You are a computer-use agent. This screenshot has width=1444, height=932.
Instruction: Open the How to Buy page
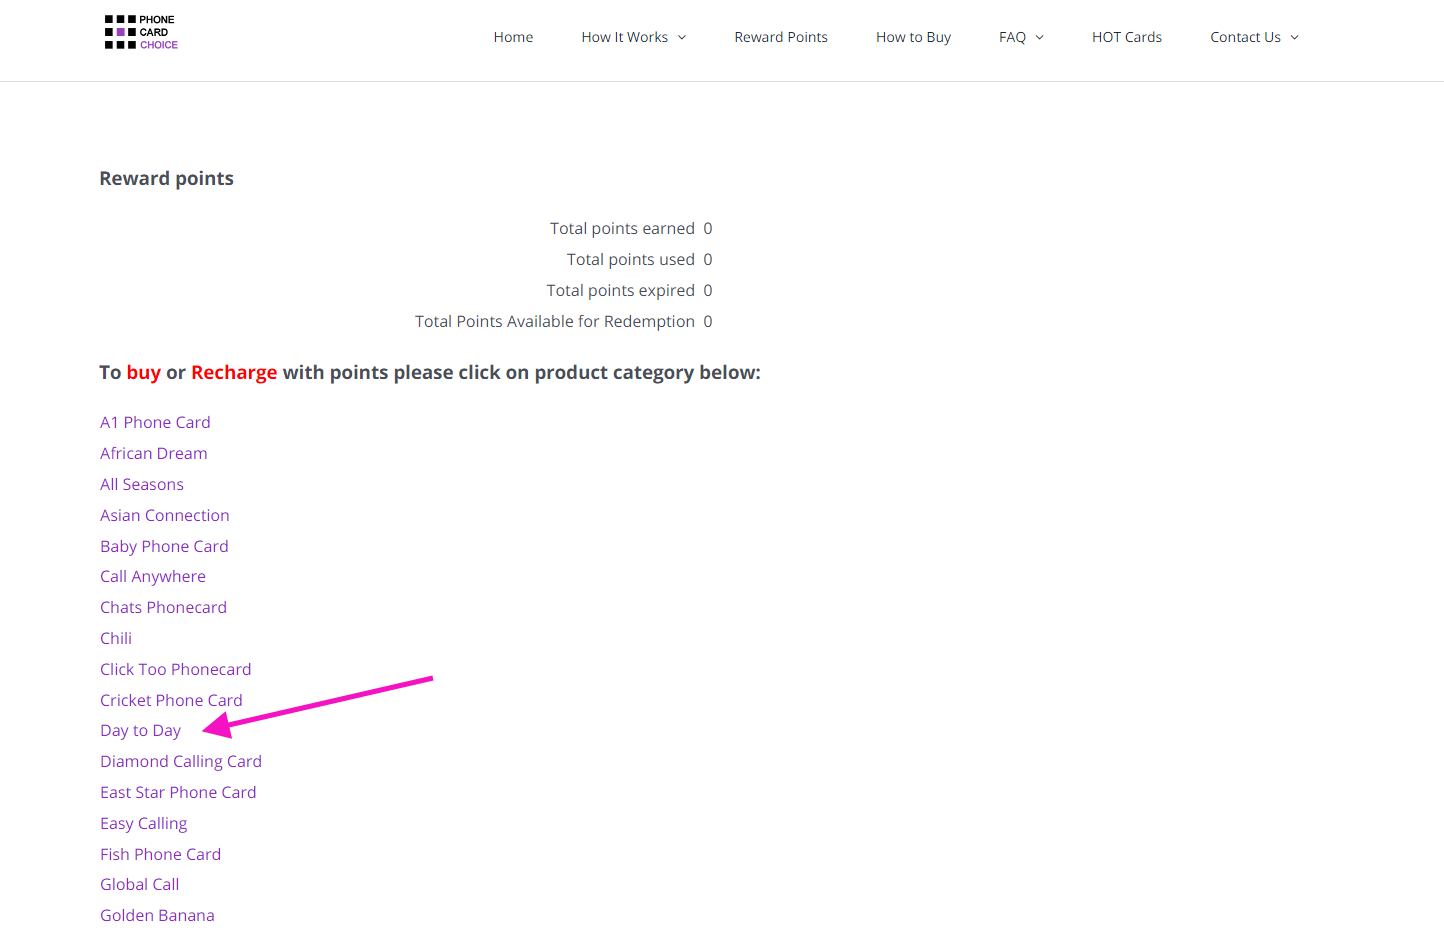[913, 37]
